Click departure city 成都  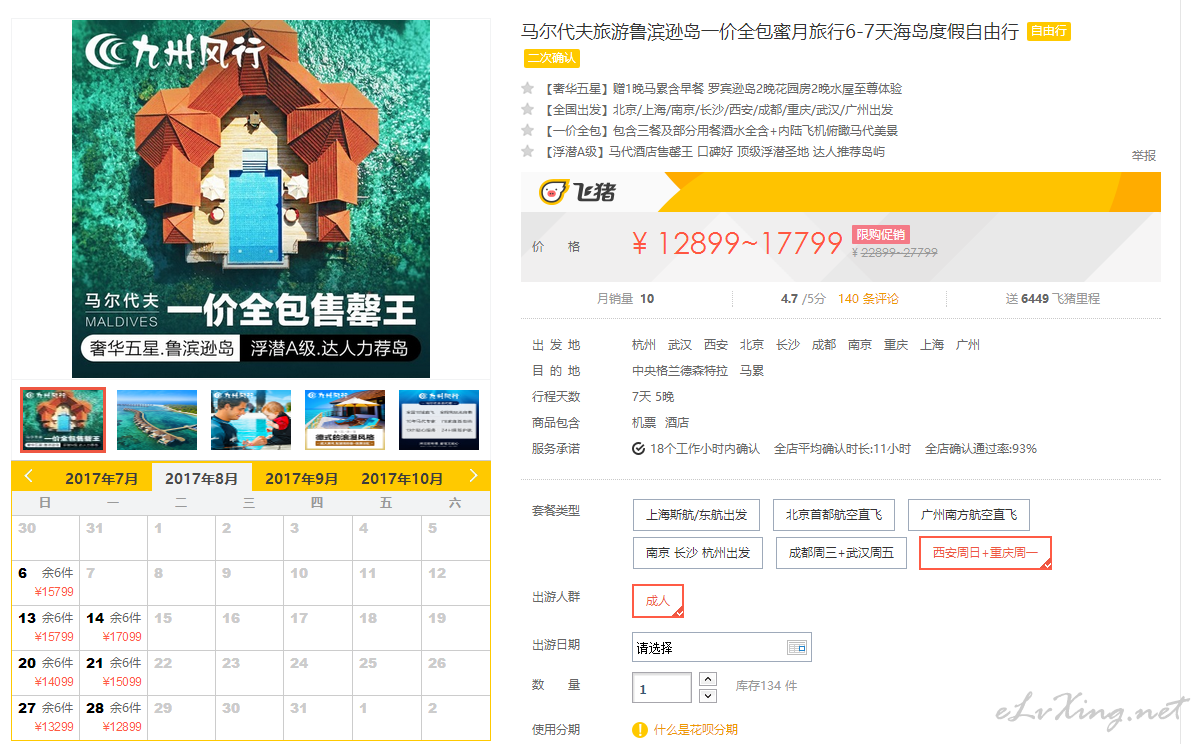coord(824,345)
